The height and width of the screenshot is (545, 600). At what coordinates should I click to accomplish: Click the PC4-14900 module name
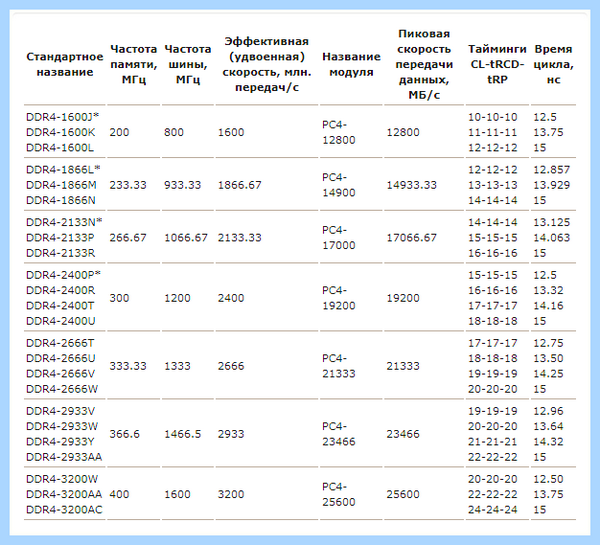pos(339,185)
